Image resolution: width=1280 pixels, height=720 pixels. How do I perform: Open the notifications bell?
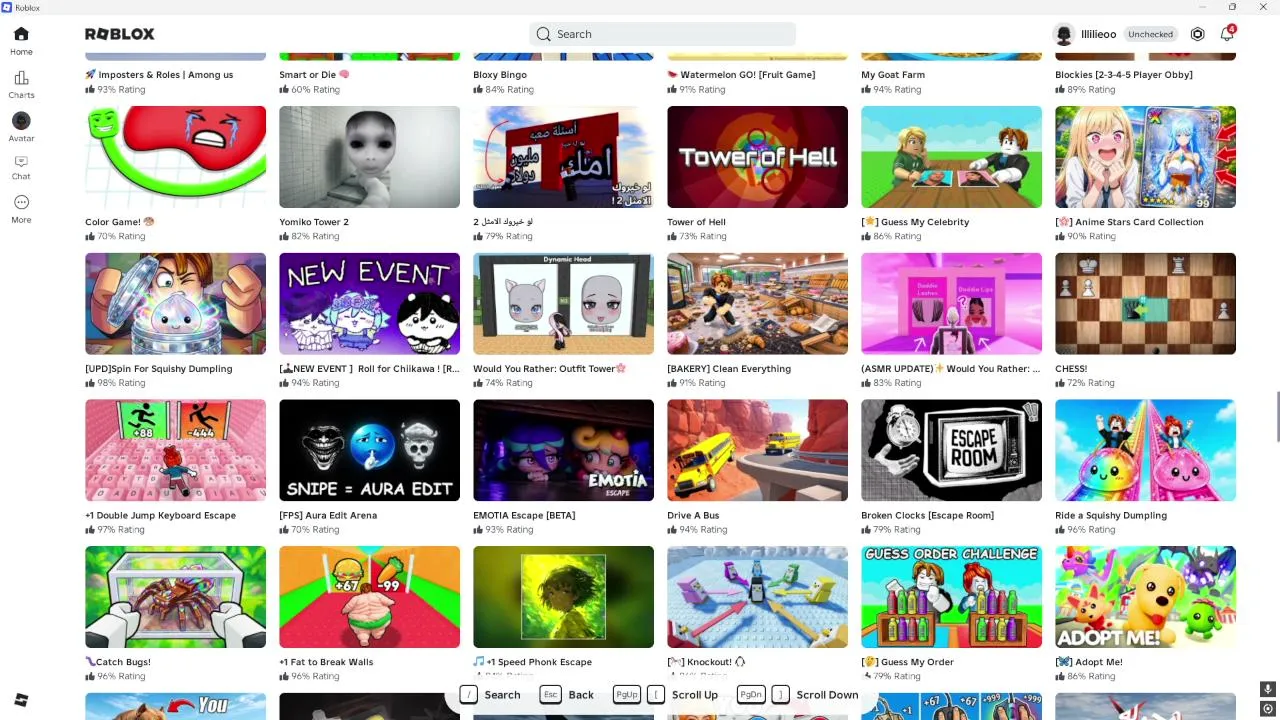(x=1227, y=34)
